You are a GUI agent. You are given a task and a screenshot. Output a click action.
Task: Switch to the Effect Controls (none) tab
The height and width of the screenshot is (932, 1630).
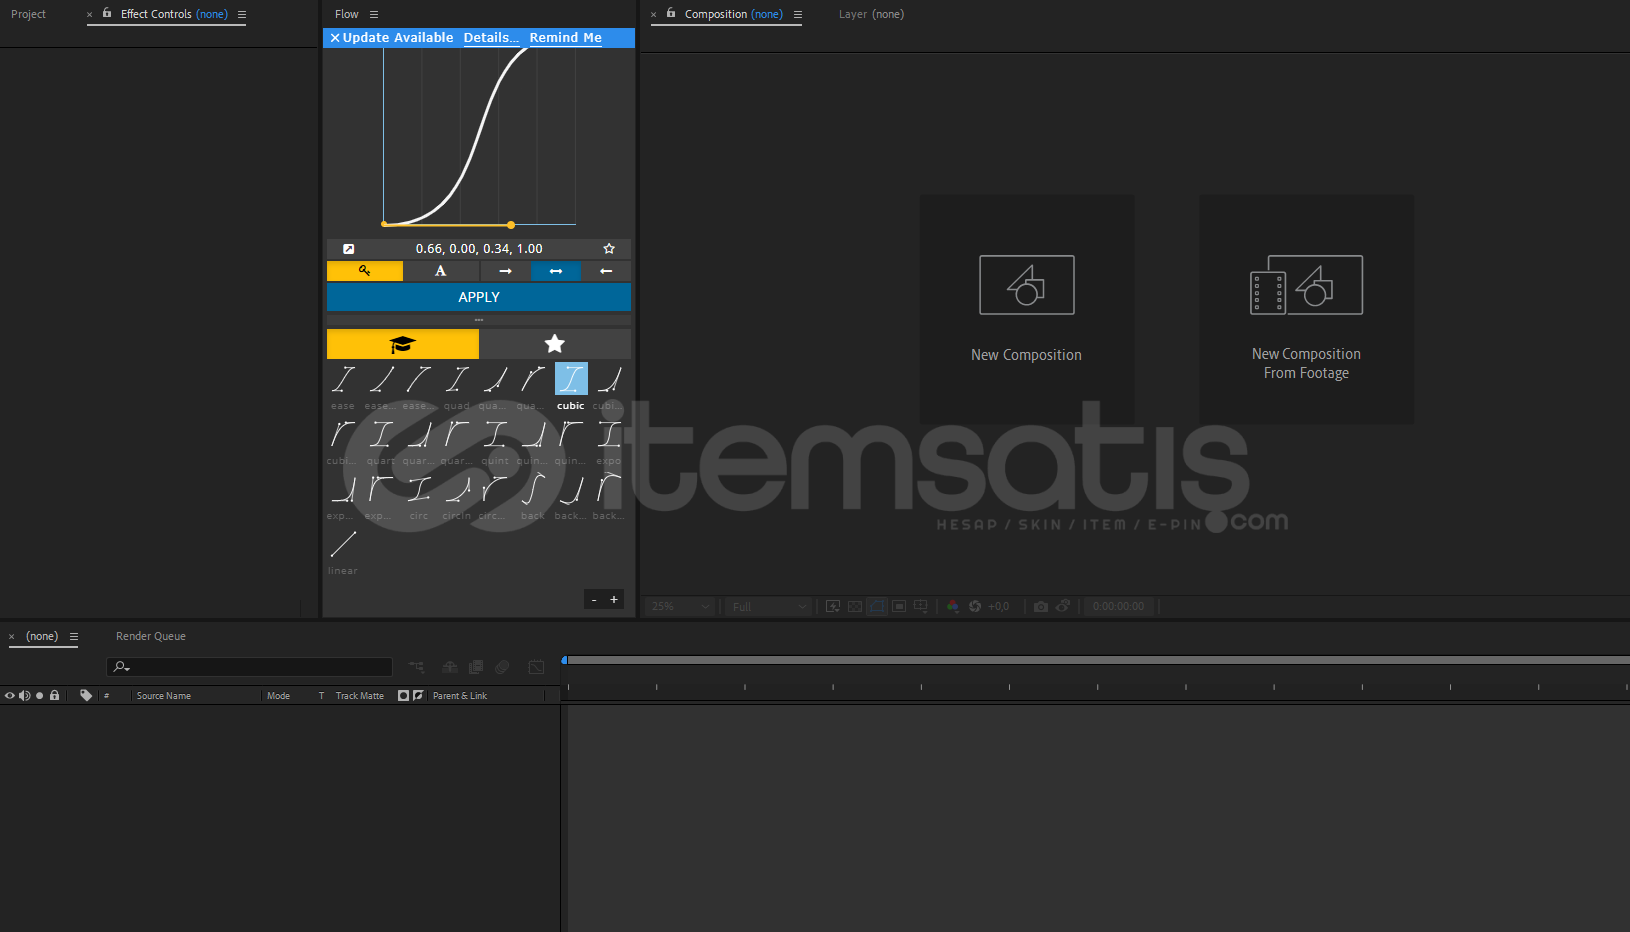click(x=174, y=14)
